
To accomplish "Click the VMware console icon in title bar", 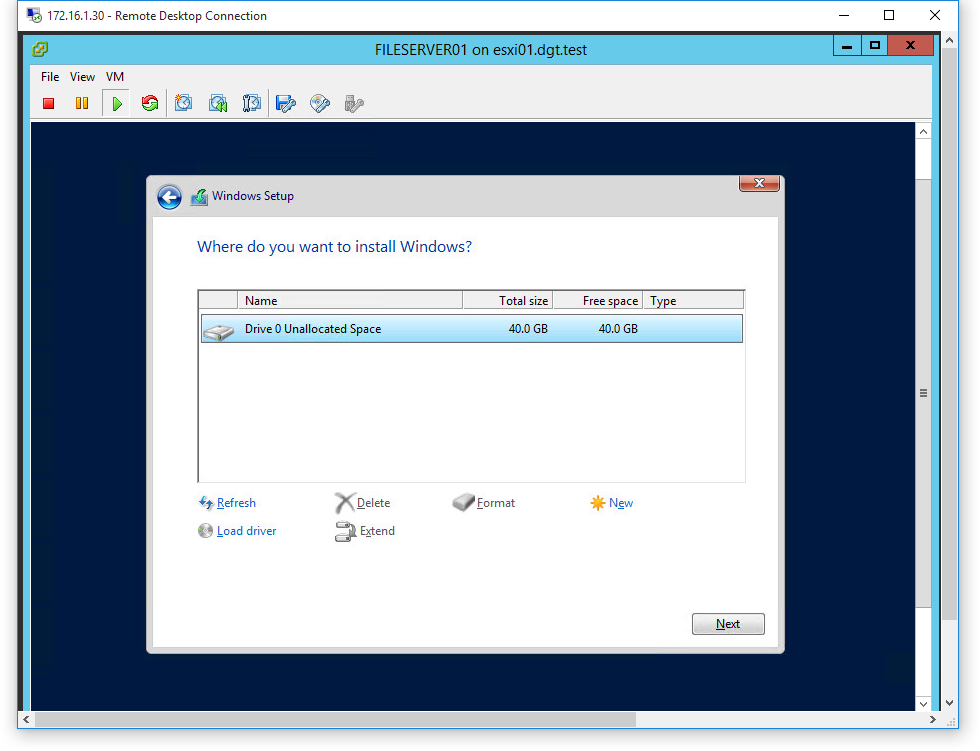I will click(x=40, y=49).
